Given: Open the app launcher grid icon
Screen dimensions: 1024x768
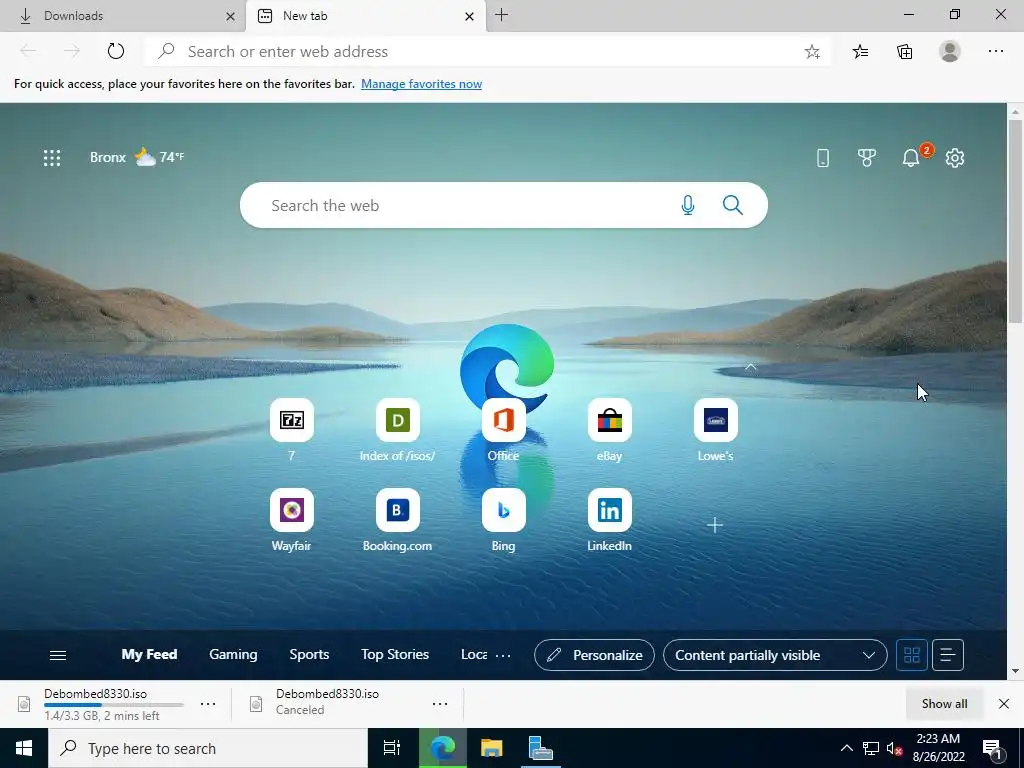Looking at the screenshot, I should tap(52, 157).
